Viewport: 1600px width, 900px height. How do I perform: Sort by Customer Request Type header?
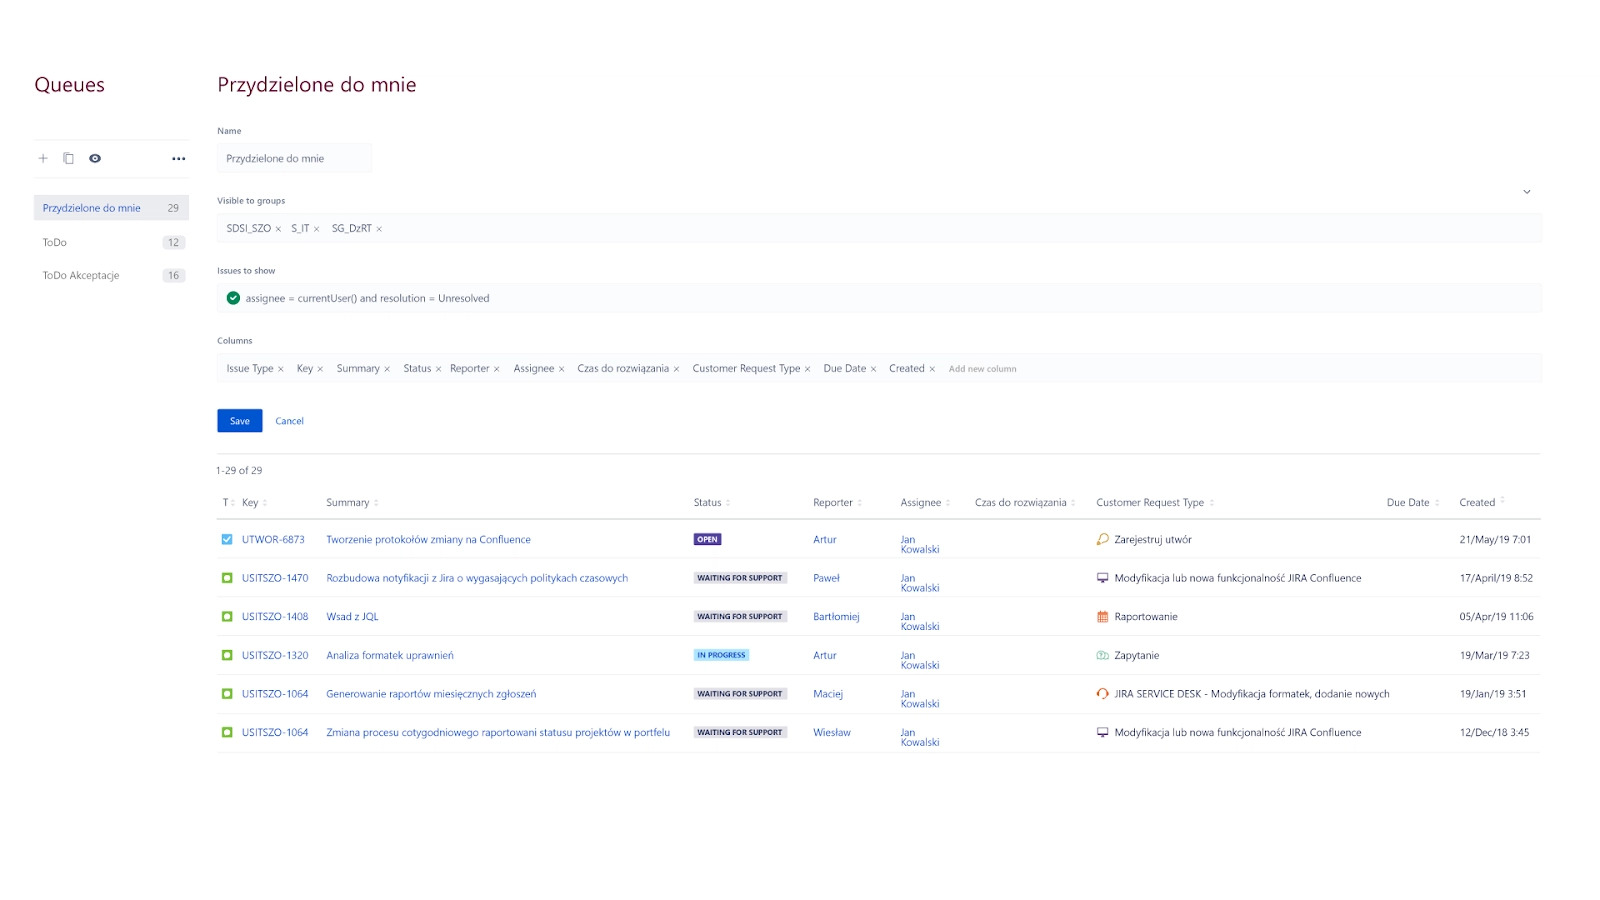click(x=1155, y=503)
